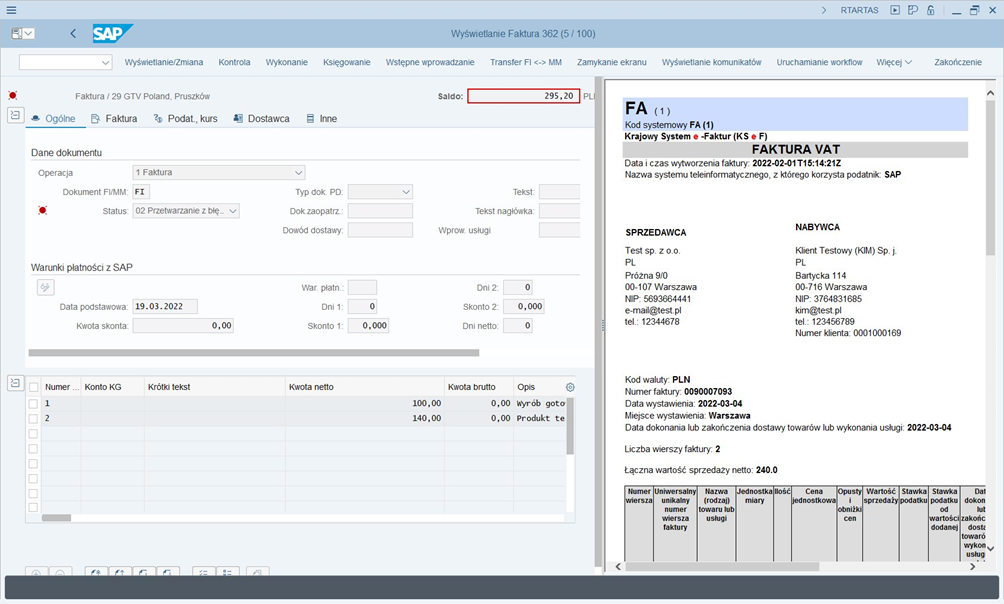The height and width of the screenshot is (604, 1004).
Task: Click the play session icon near RTARTAS
Action: pos(896,10)
